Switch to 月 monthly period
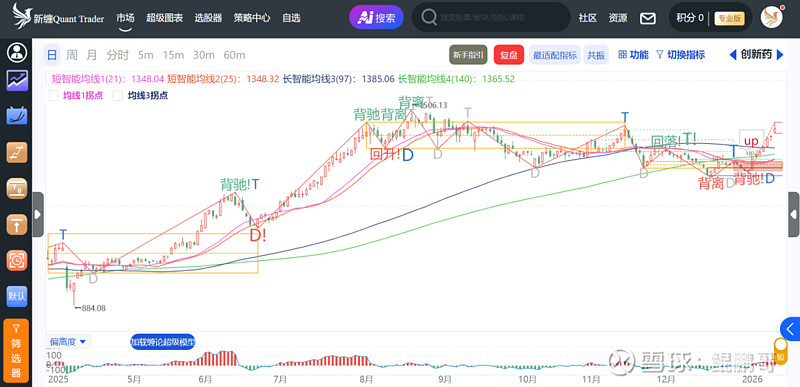Image resolution: width=800 pixels, height=387 pixels. coord(92,55)
